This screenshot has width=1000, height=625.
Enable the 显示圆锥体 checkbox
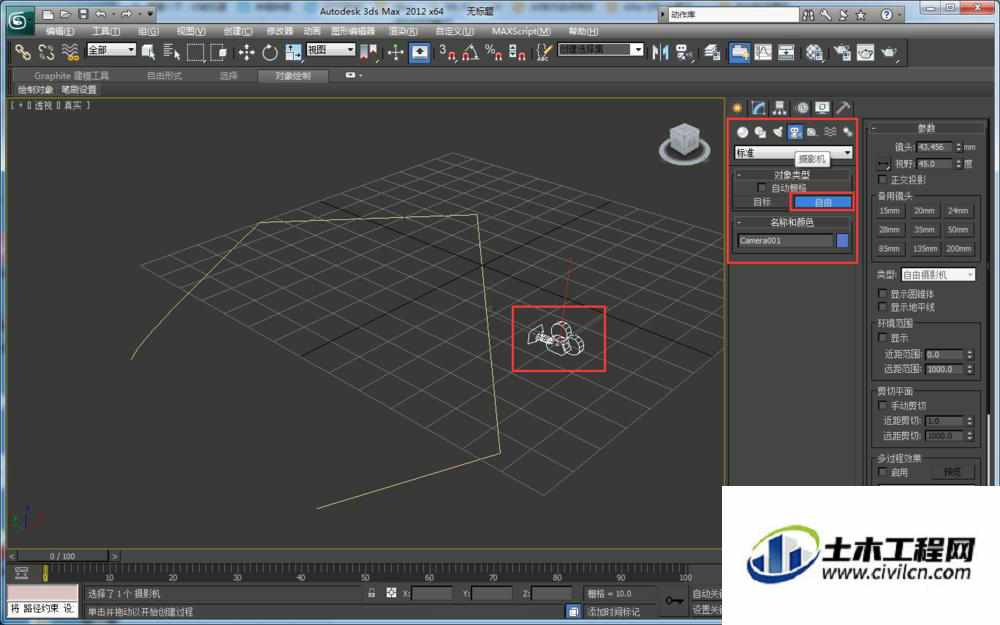(x=883, y=294)
